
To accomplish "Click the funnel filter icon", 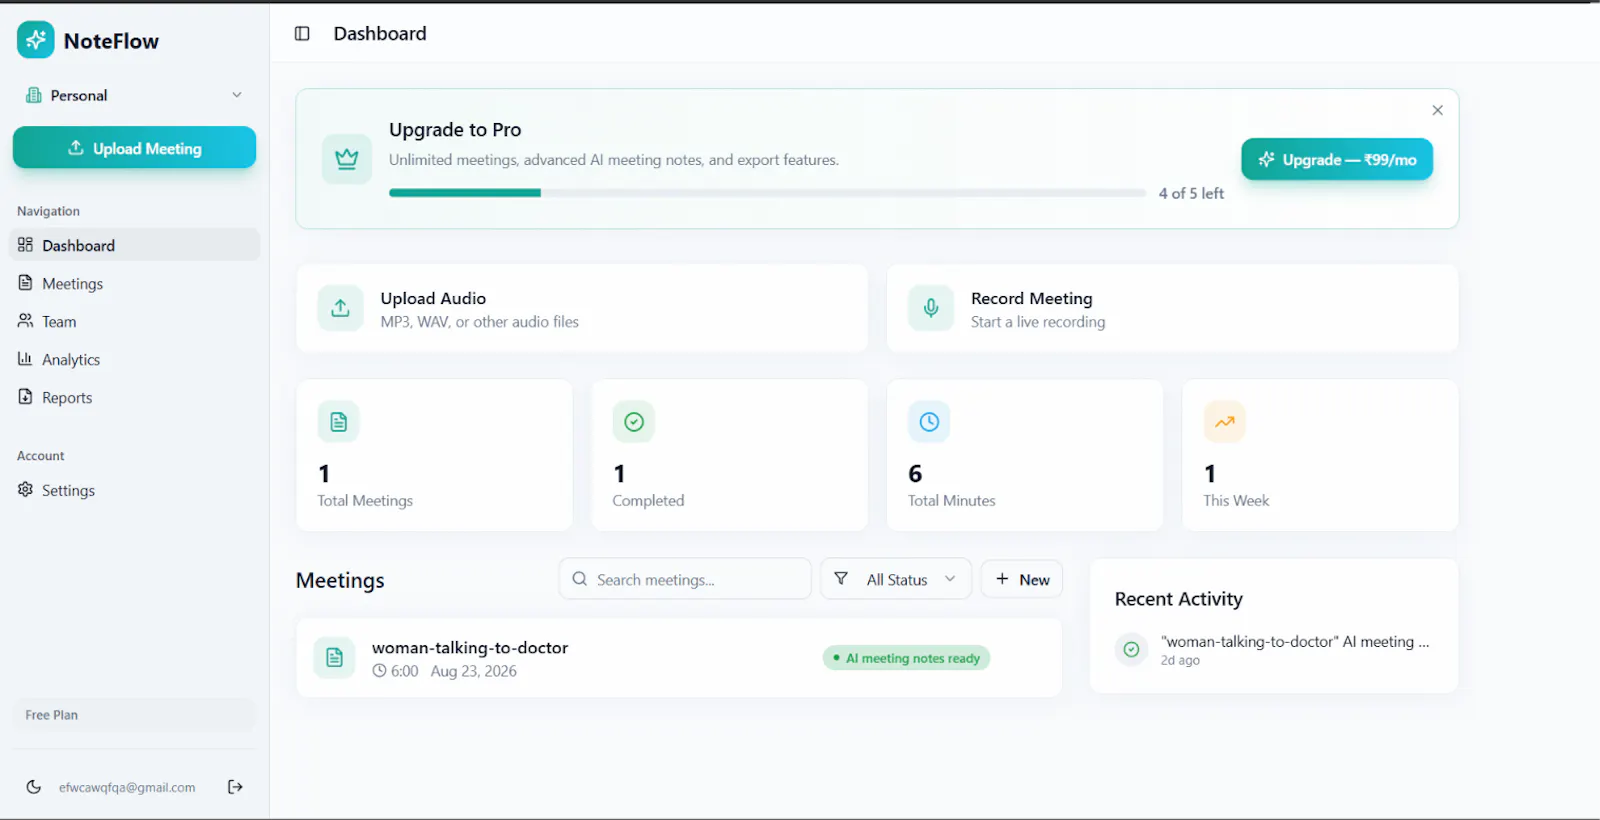I will pyautogui.click(x=841, y=579).
